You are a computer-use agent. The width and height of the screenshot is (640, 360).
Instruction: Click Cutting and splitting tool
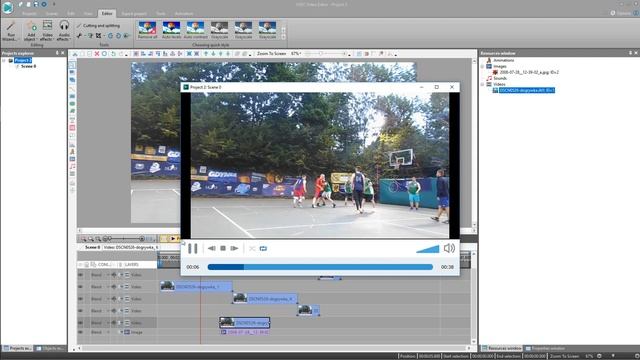(98, 25)
